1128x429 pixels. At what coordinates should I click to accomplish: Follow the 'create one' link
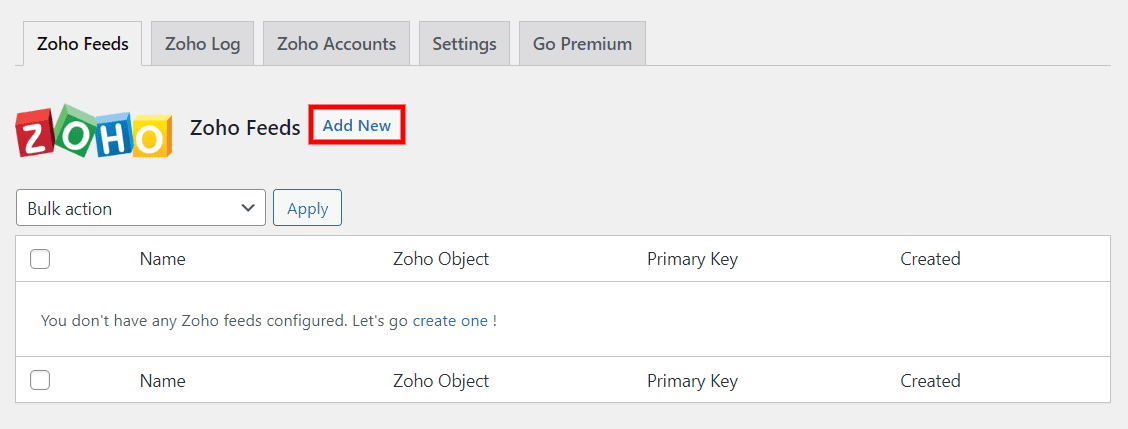click(450, 321)
